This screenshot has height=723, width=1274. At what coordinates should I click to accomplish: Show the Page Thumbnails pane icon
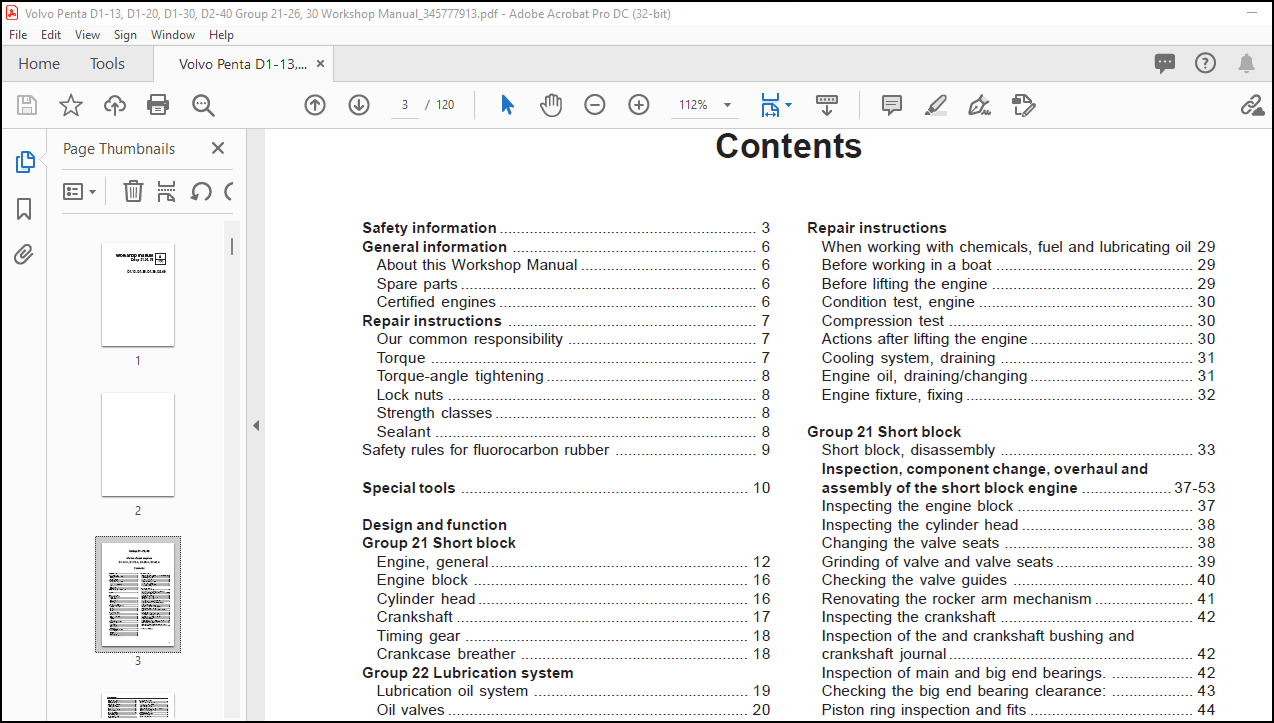click(25, 162)
